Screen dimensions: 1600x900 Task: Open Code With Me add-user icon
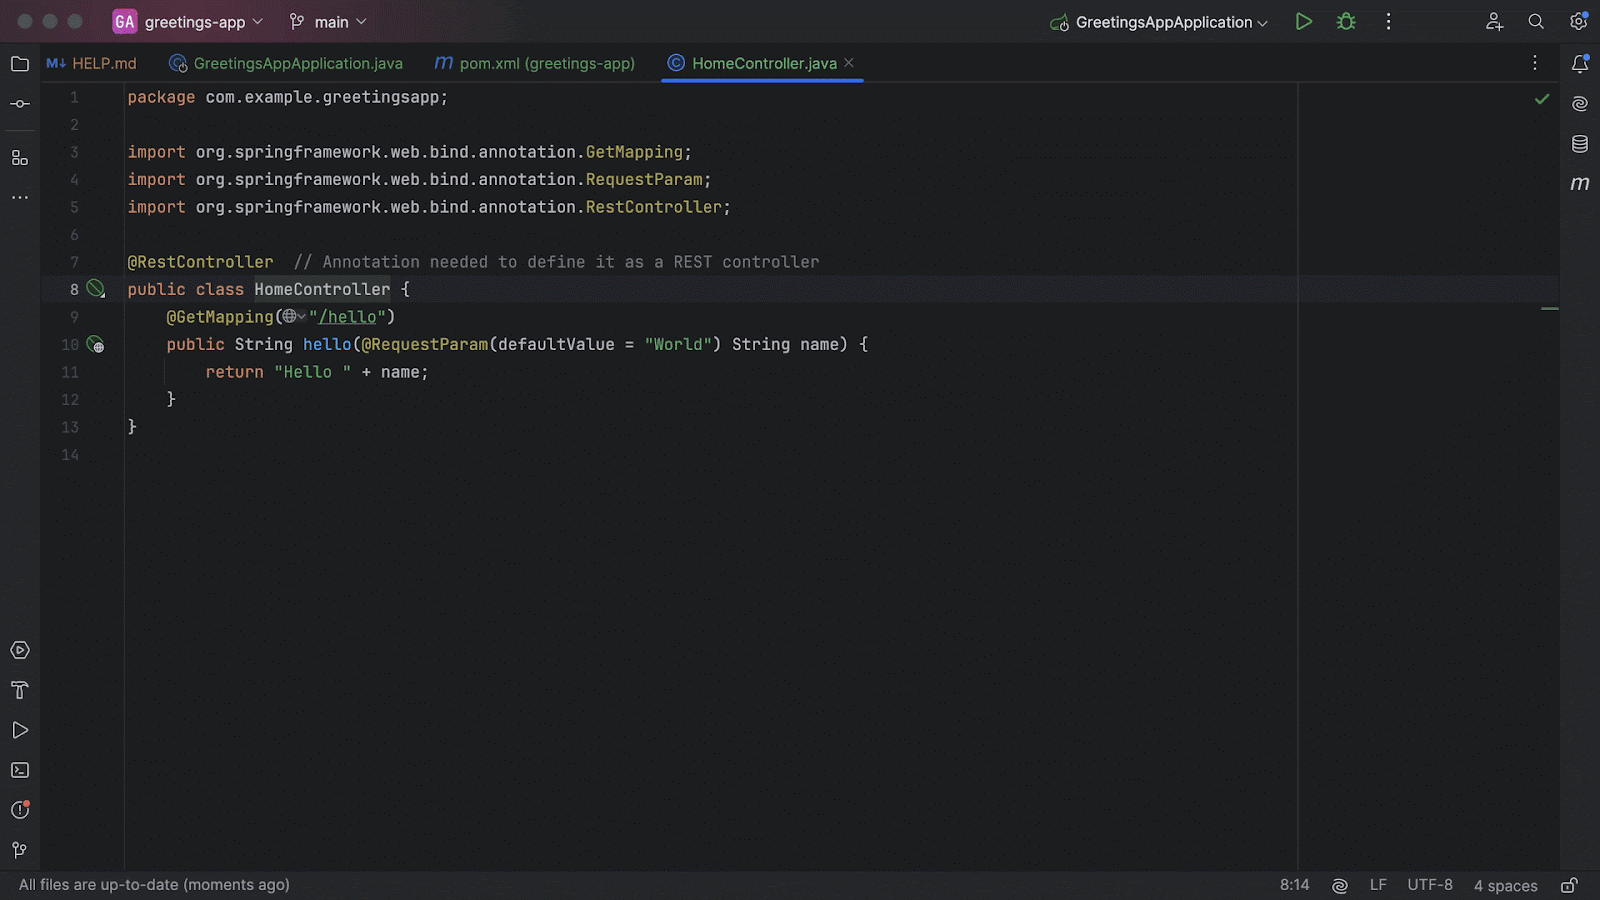coord(1494,22)
